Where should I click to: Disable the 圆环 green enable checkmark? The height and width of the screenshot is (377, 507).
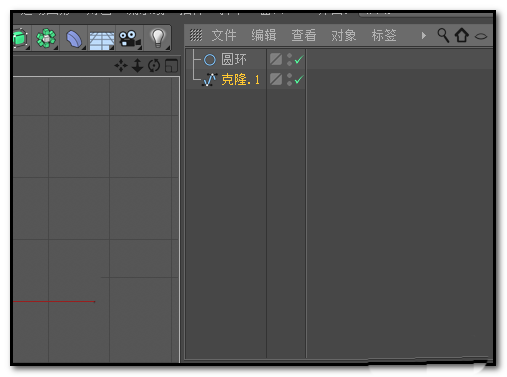click(299, 60)
